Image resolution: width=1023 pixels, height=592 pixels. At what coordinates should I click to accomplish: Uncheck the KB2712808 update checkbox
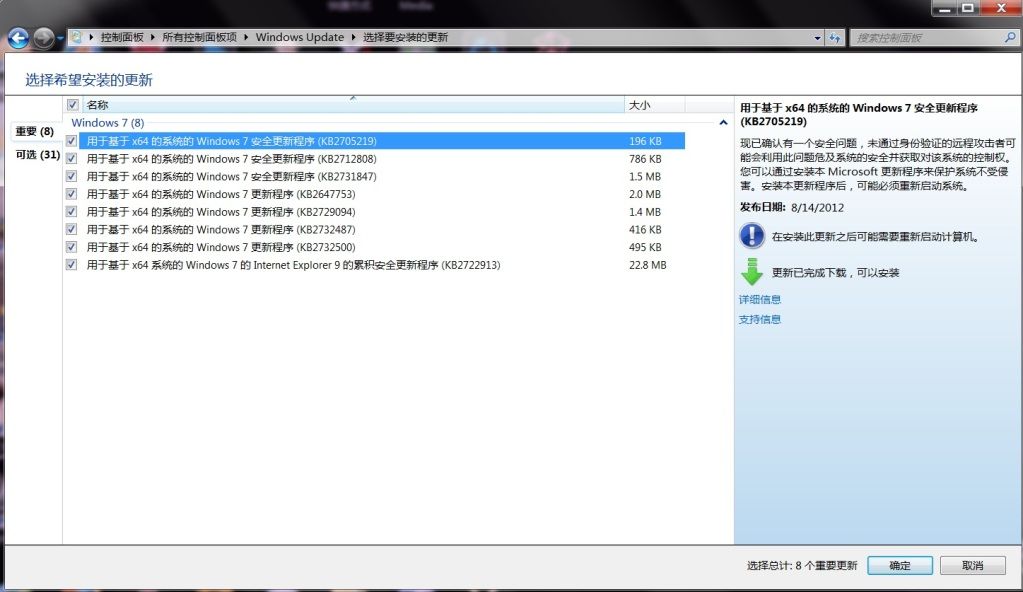72,159
